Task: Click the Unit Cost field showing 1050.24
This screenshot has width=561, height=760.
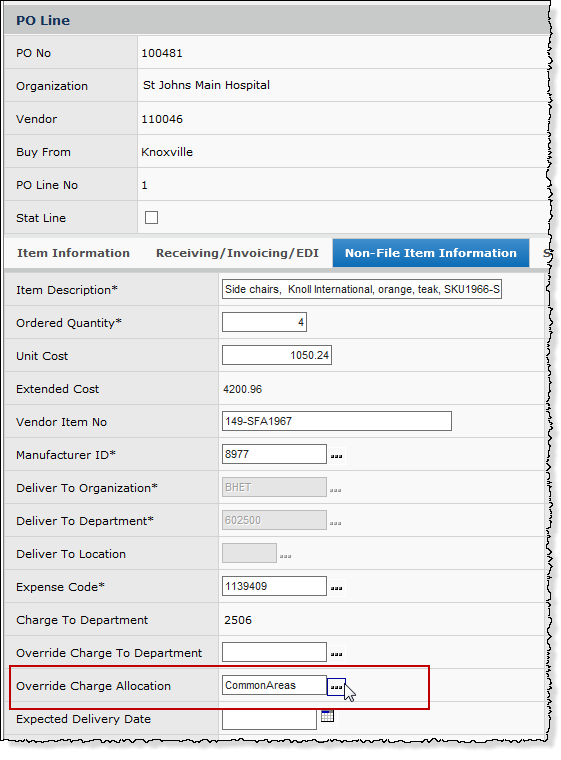Action: (277, 355)
